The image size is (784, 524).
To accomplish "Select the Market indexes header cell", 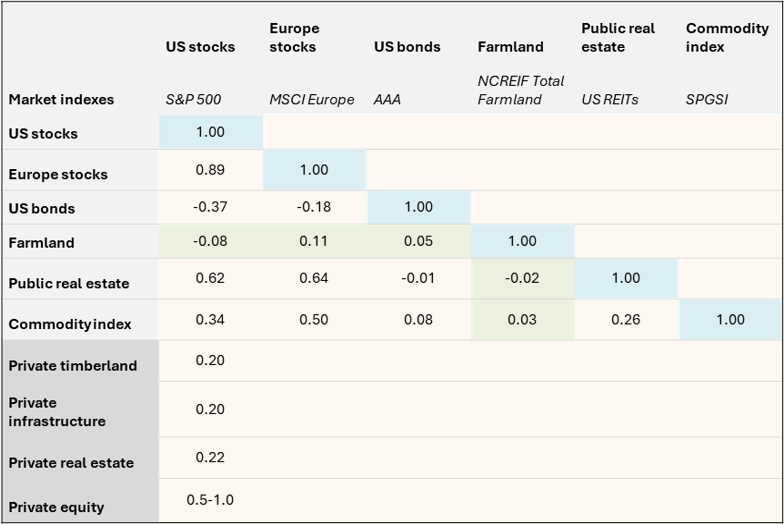I will point(61,99).
